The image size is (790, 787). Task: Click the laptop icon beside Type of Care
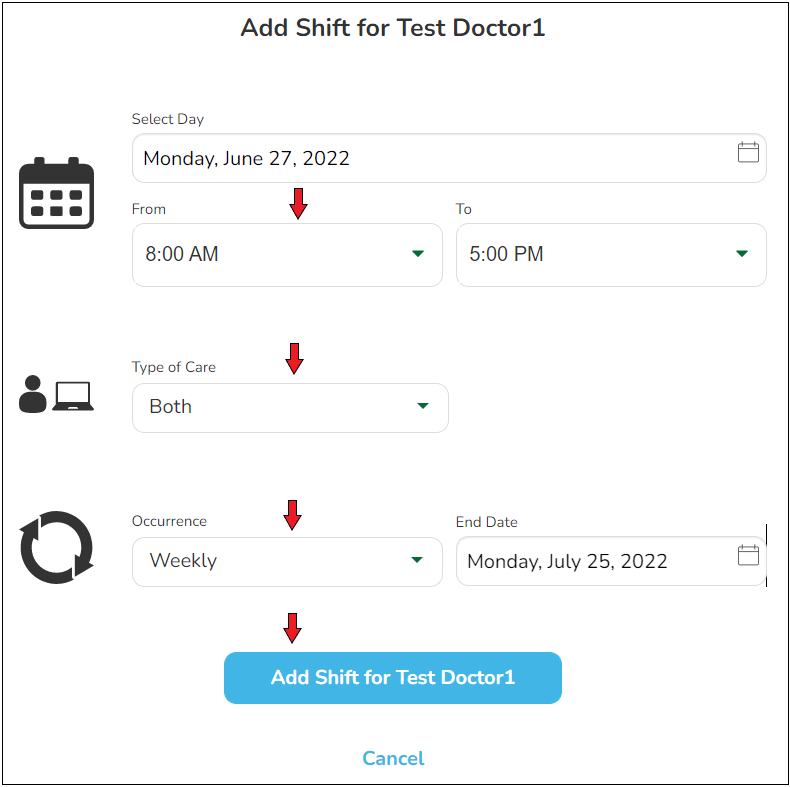pos(73,396)
